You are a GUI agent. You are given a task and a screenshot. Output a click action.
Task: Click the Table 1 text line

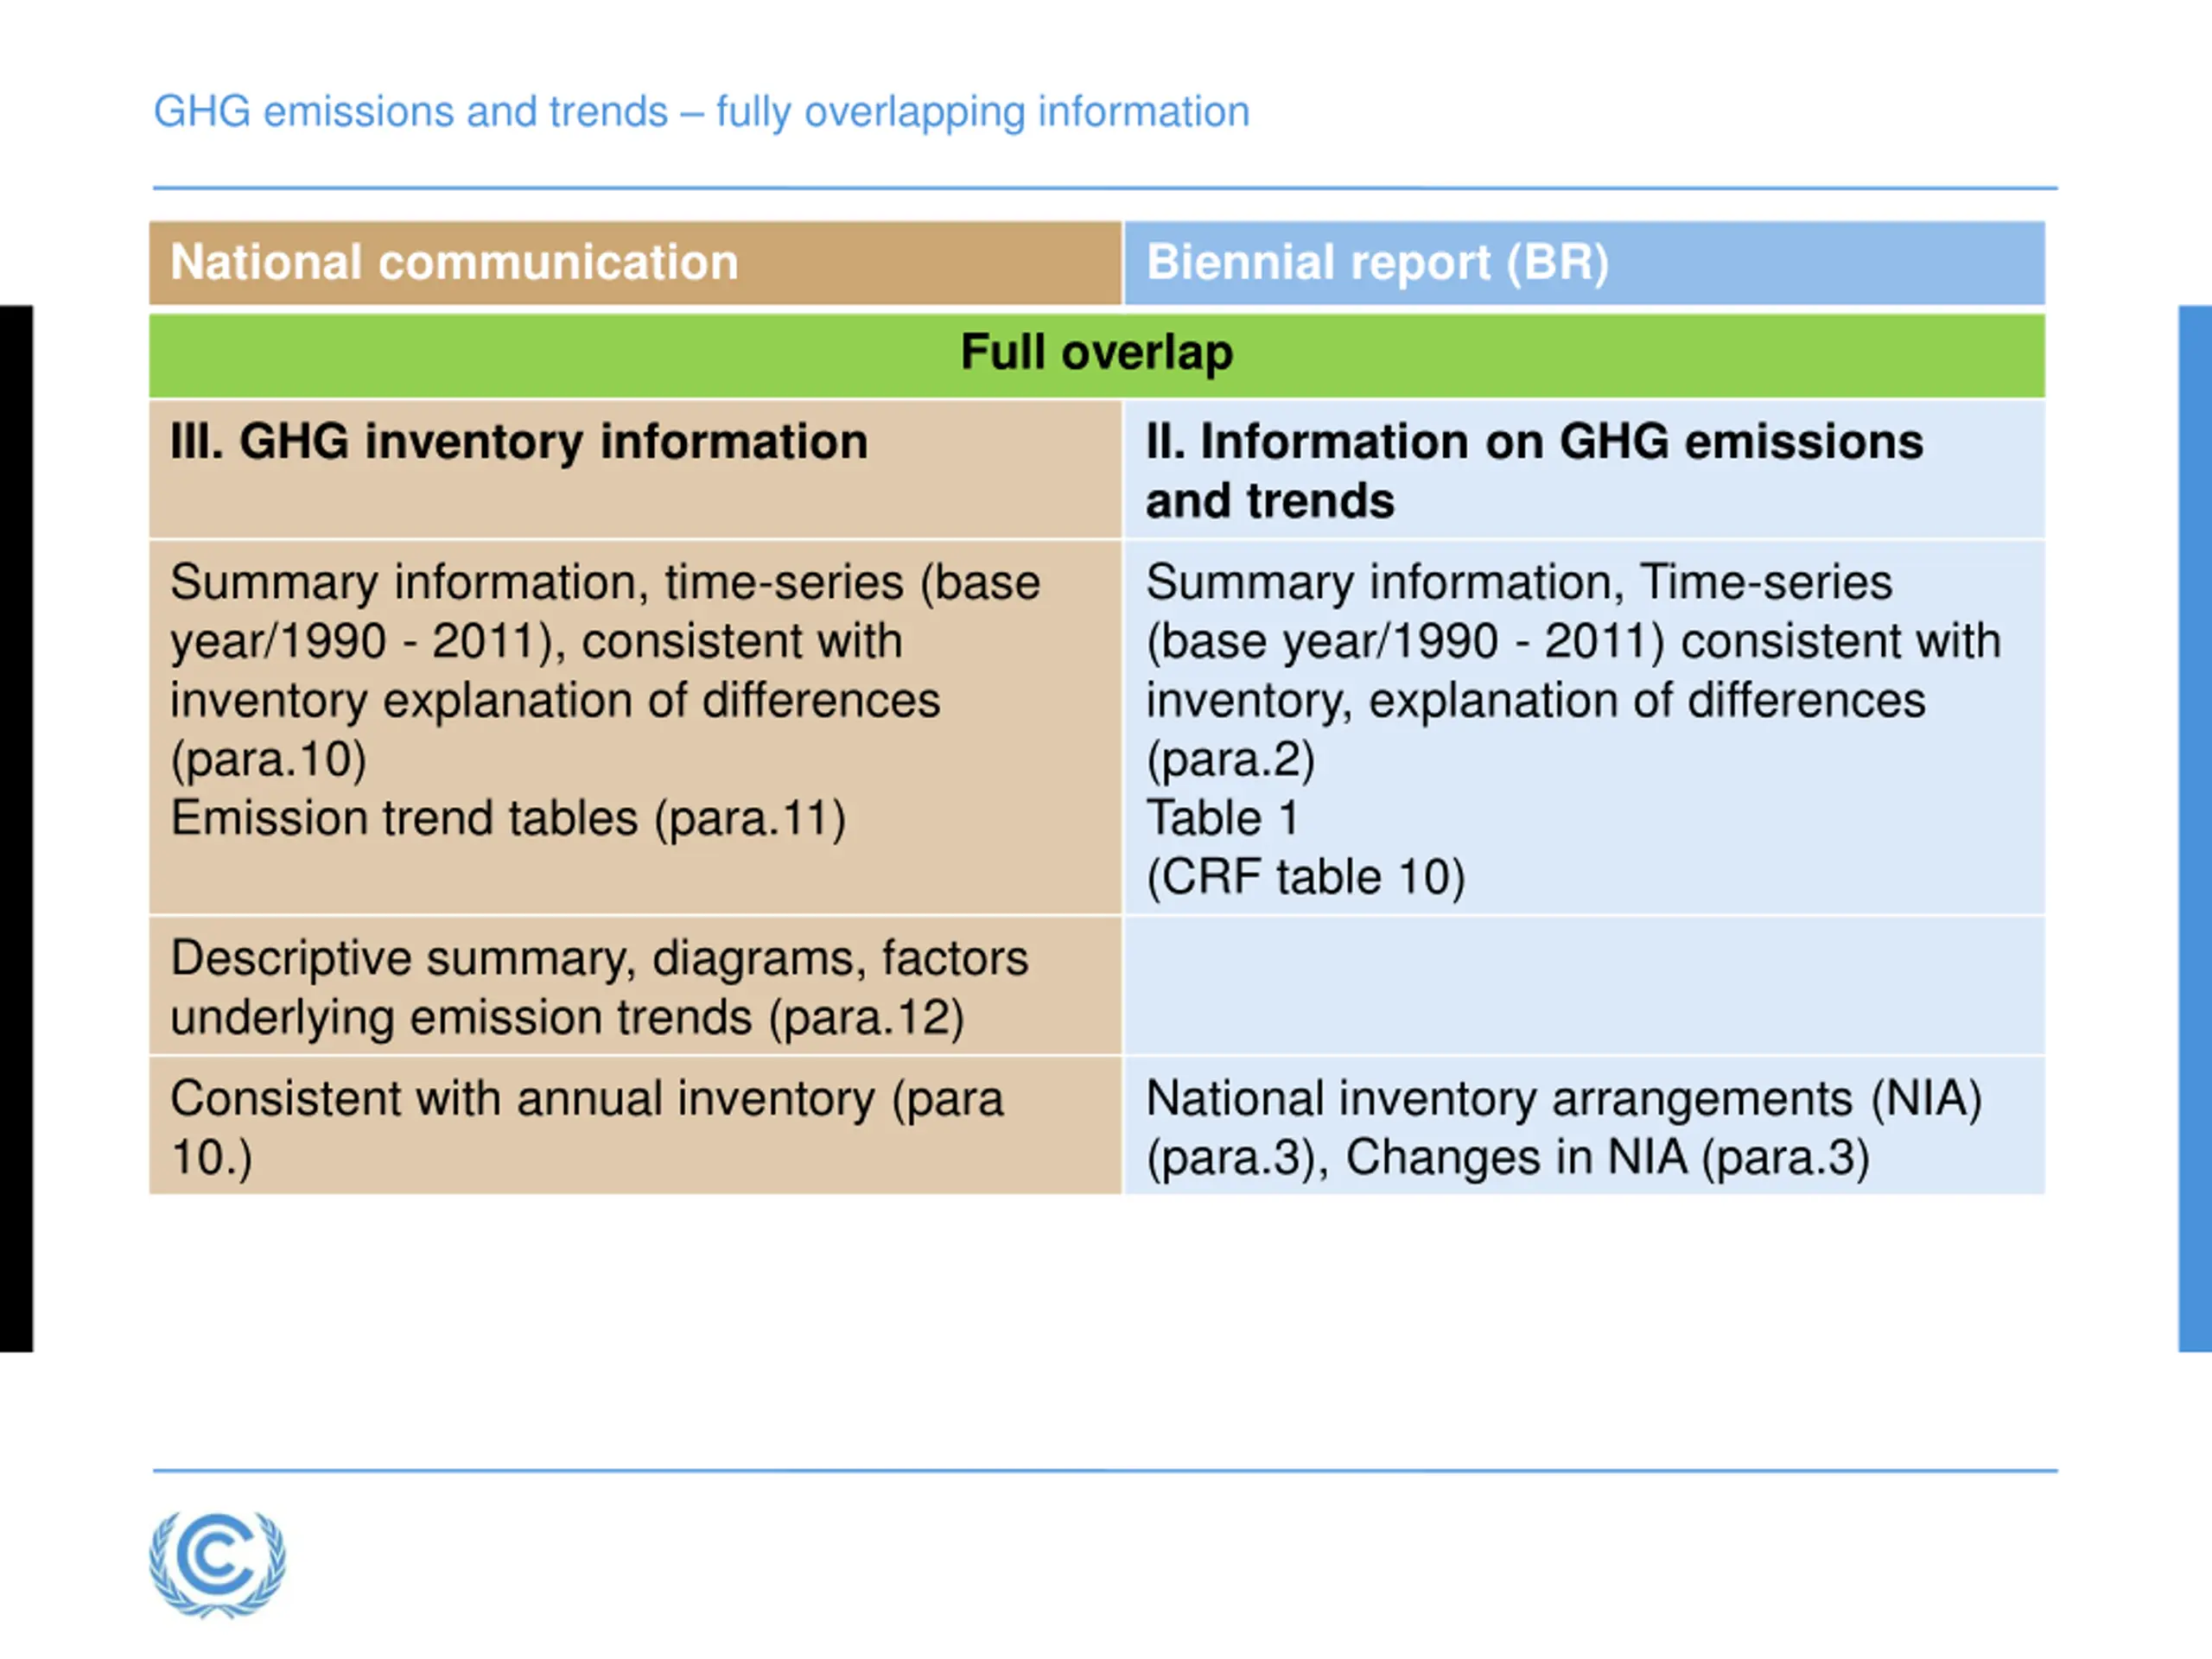coord(1222,818)
